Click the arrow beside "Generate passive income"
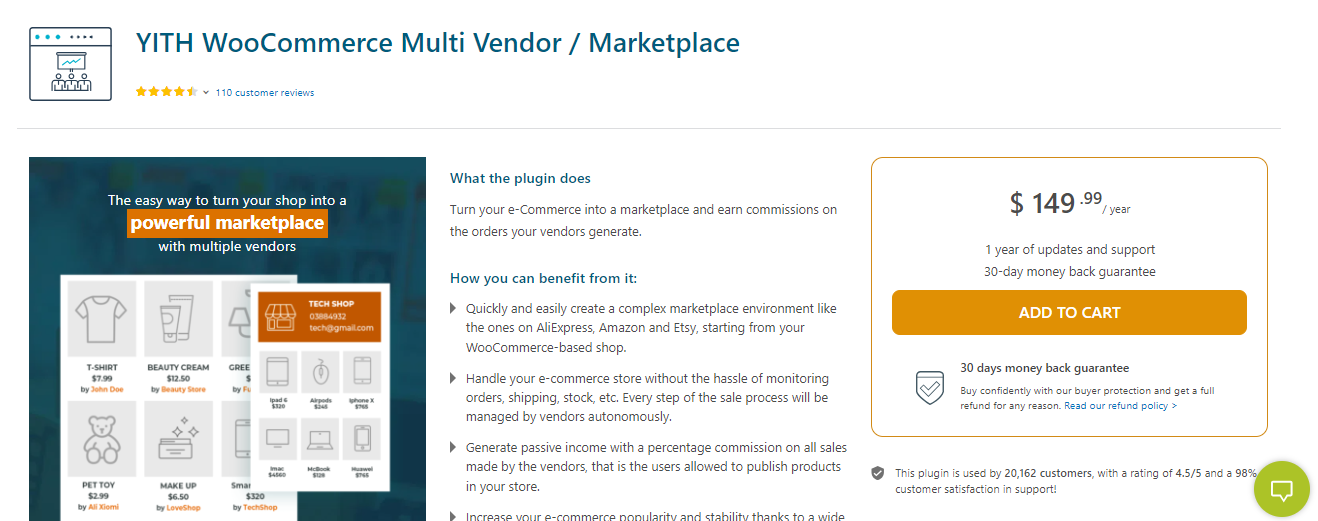Viewport: 1318px width, 521px height. tap(454, 449)
